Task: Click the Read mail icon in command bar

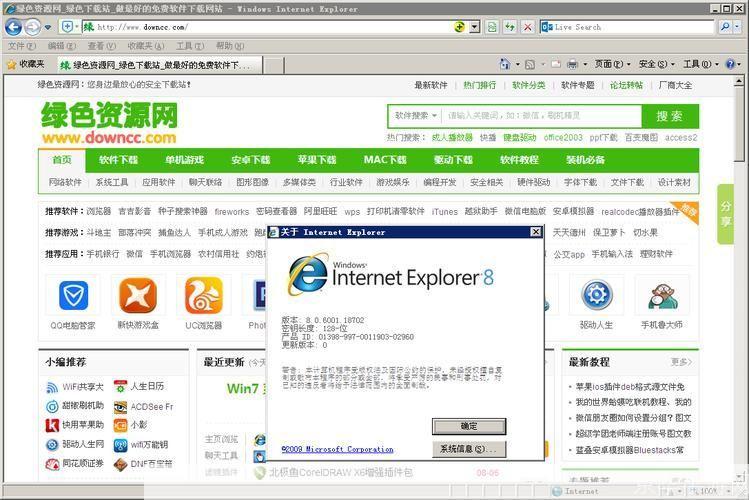Action: (x=556, y=64)
